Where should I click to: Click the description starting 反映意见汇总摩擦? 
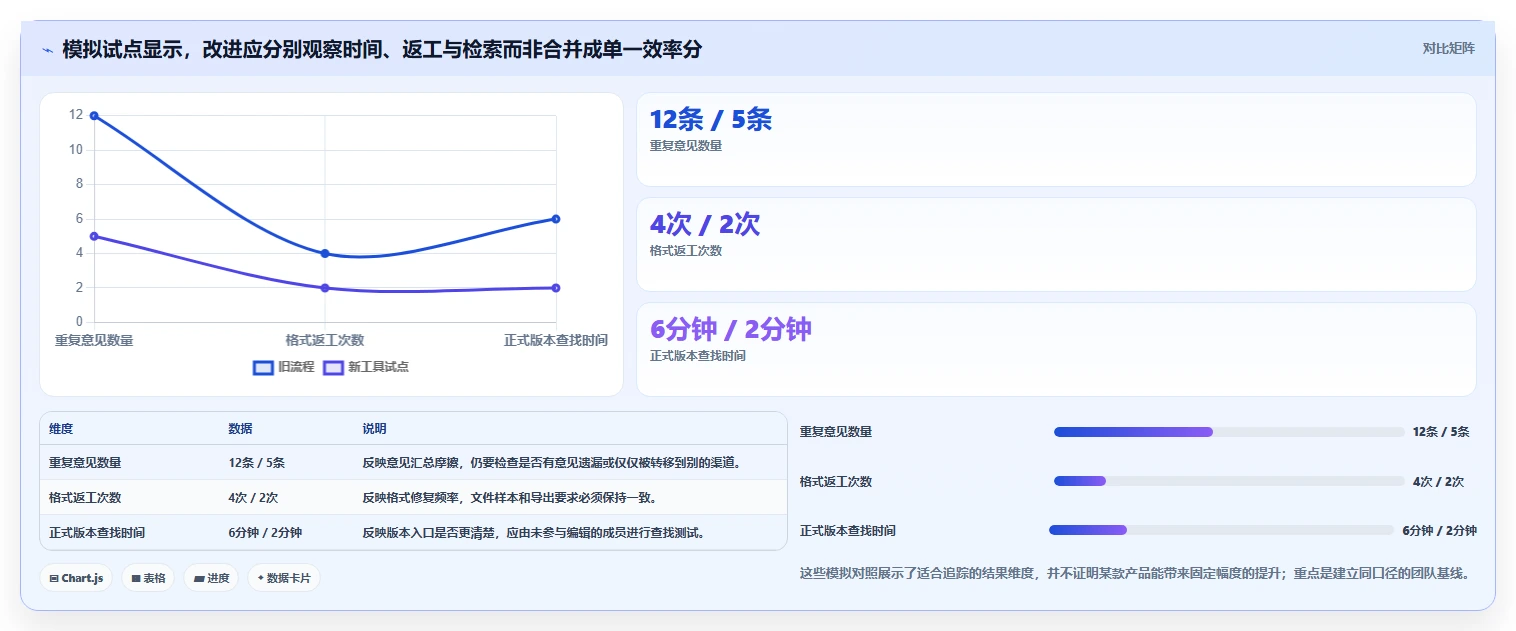pos(552,463)
